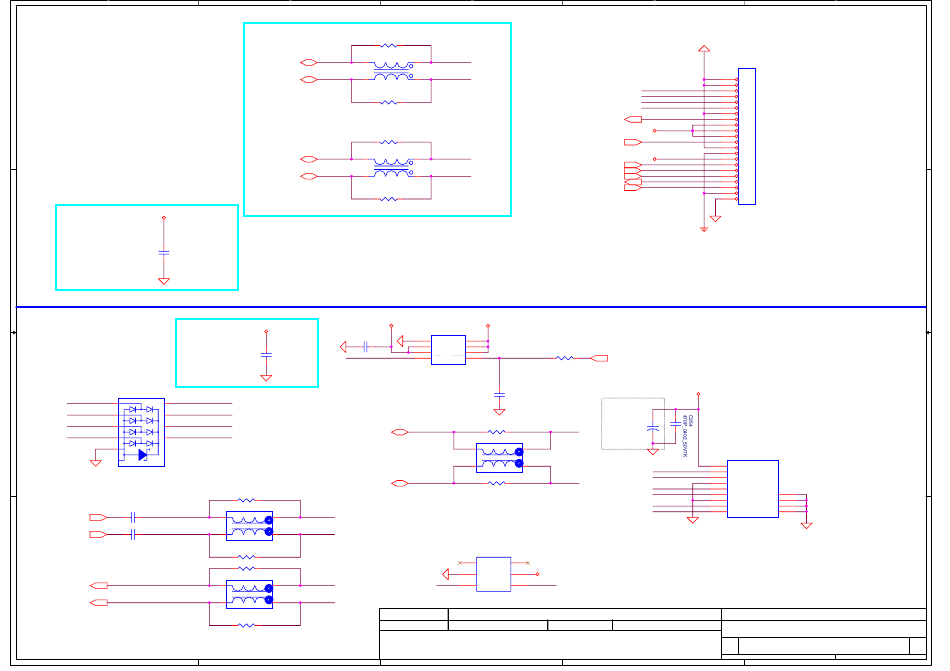
Task: Click the 470P_0402_50V7K capacitor value text
Action: [685, 436]
